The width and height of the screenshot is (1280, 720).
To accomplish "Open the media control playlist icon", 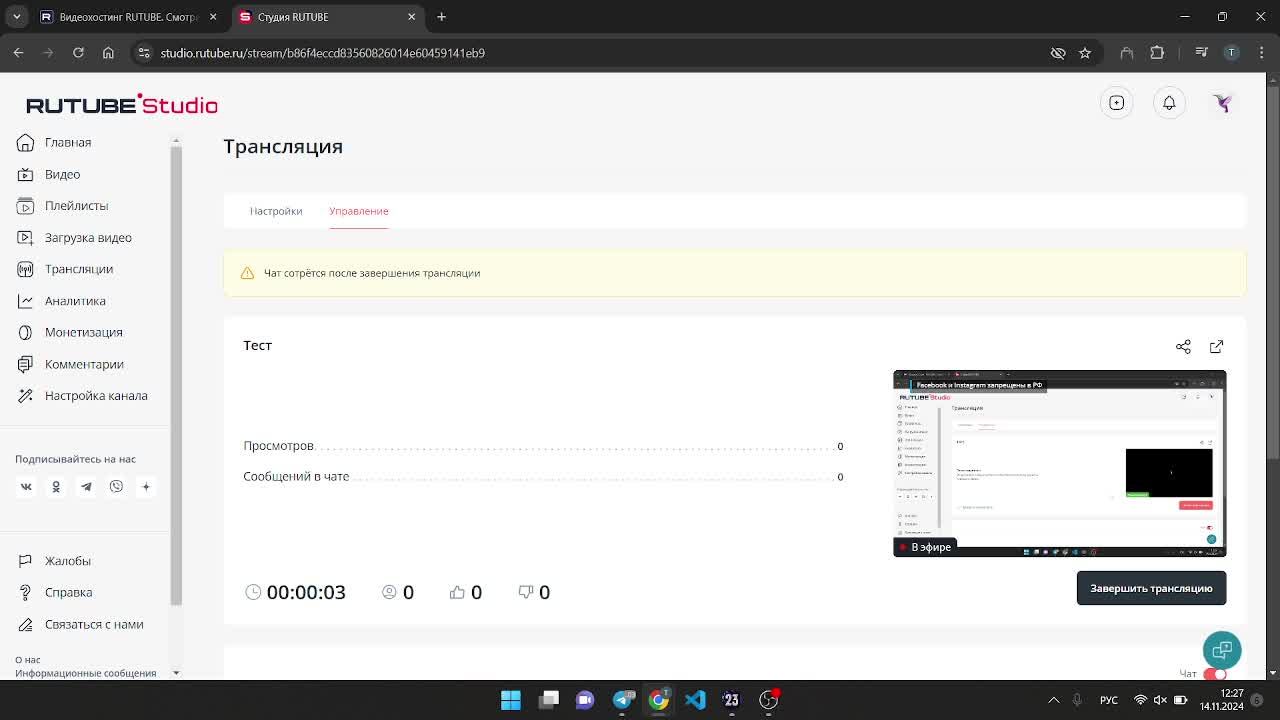I will tap(1202, 53).
